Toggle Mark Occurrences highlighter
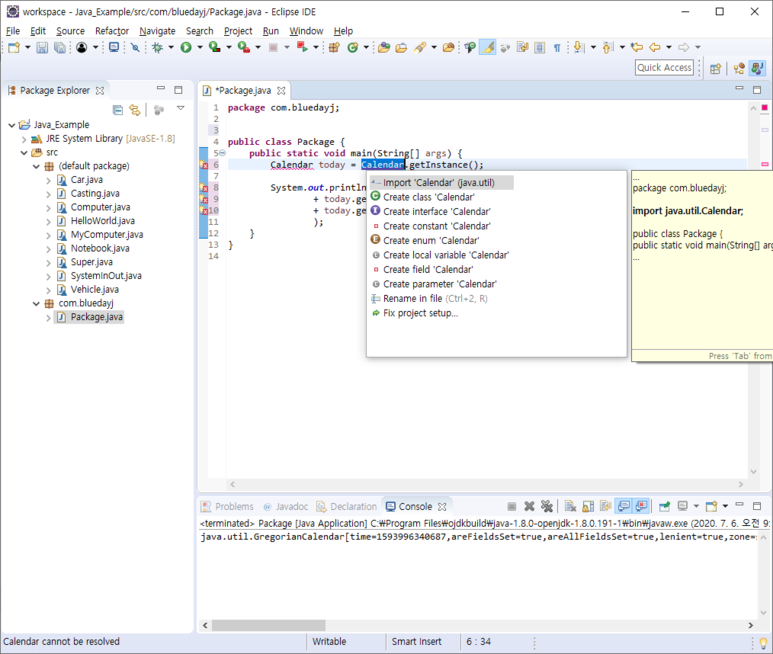 [x=488, y=47]
